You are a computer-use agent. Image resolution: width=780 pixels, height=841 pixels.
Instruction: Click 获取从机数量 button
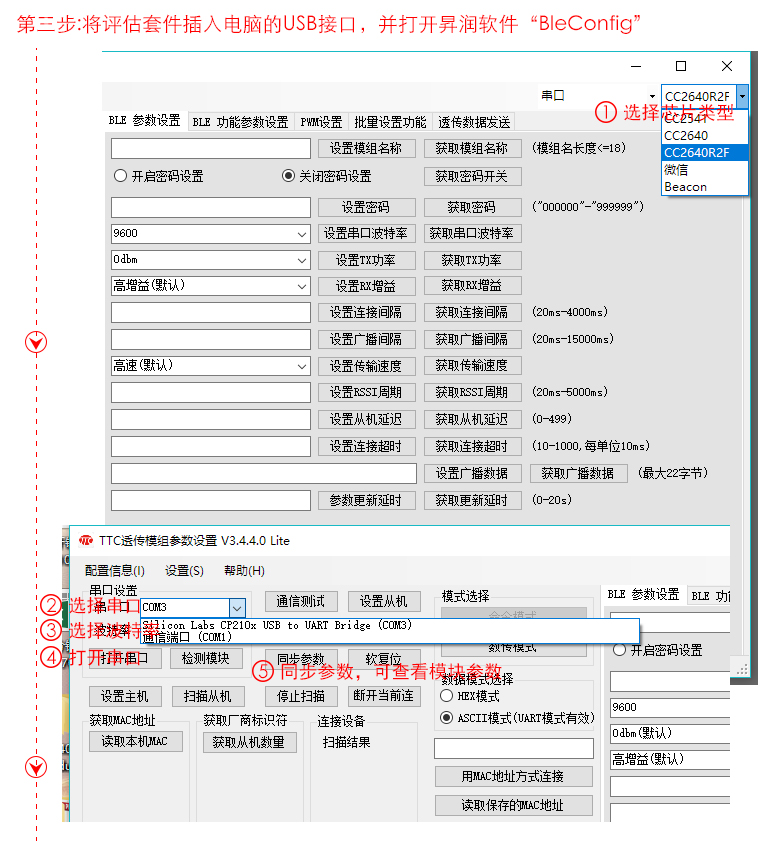click(249, 742)
